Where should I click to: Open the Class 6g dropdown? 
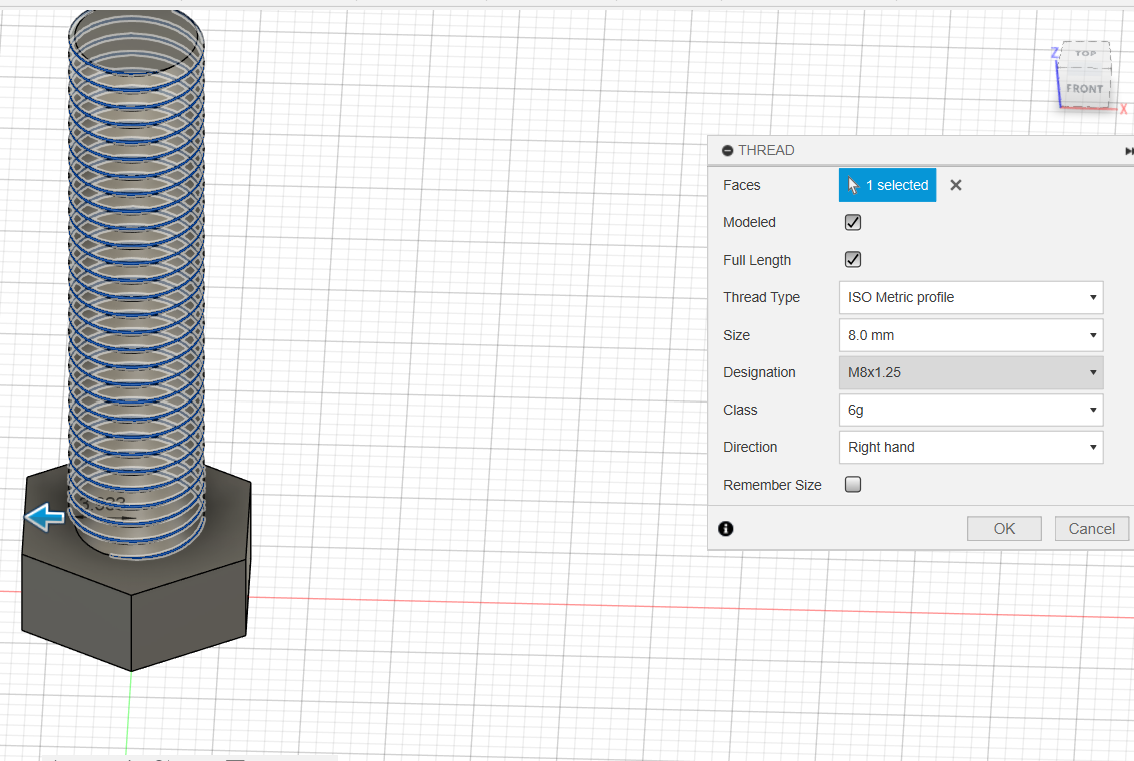971,410
